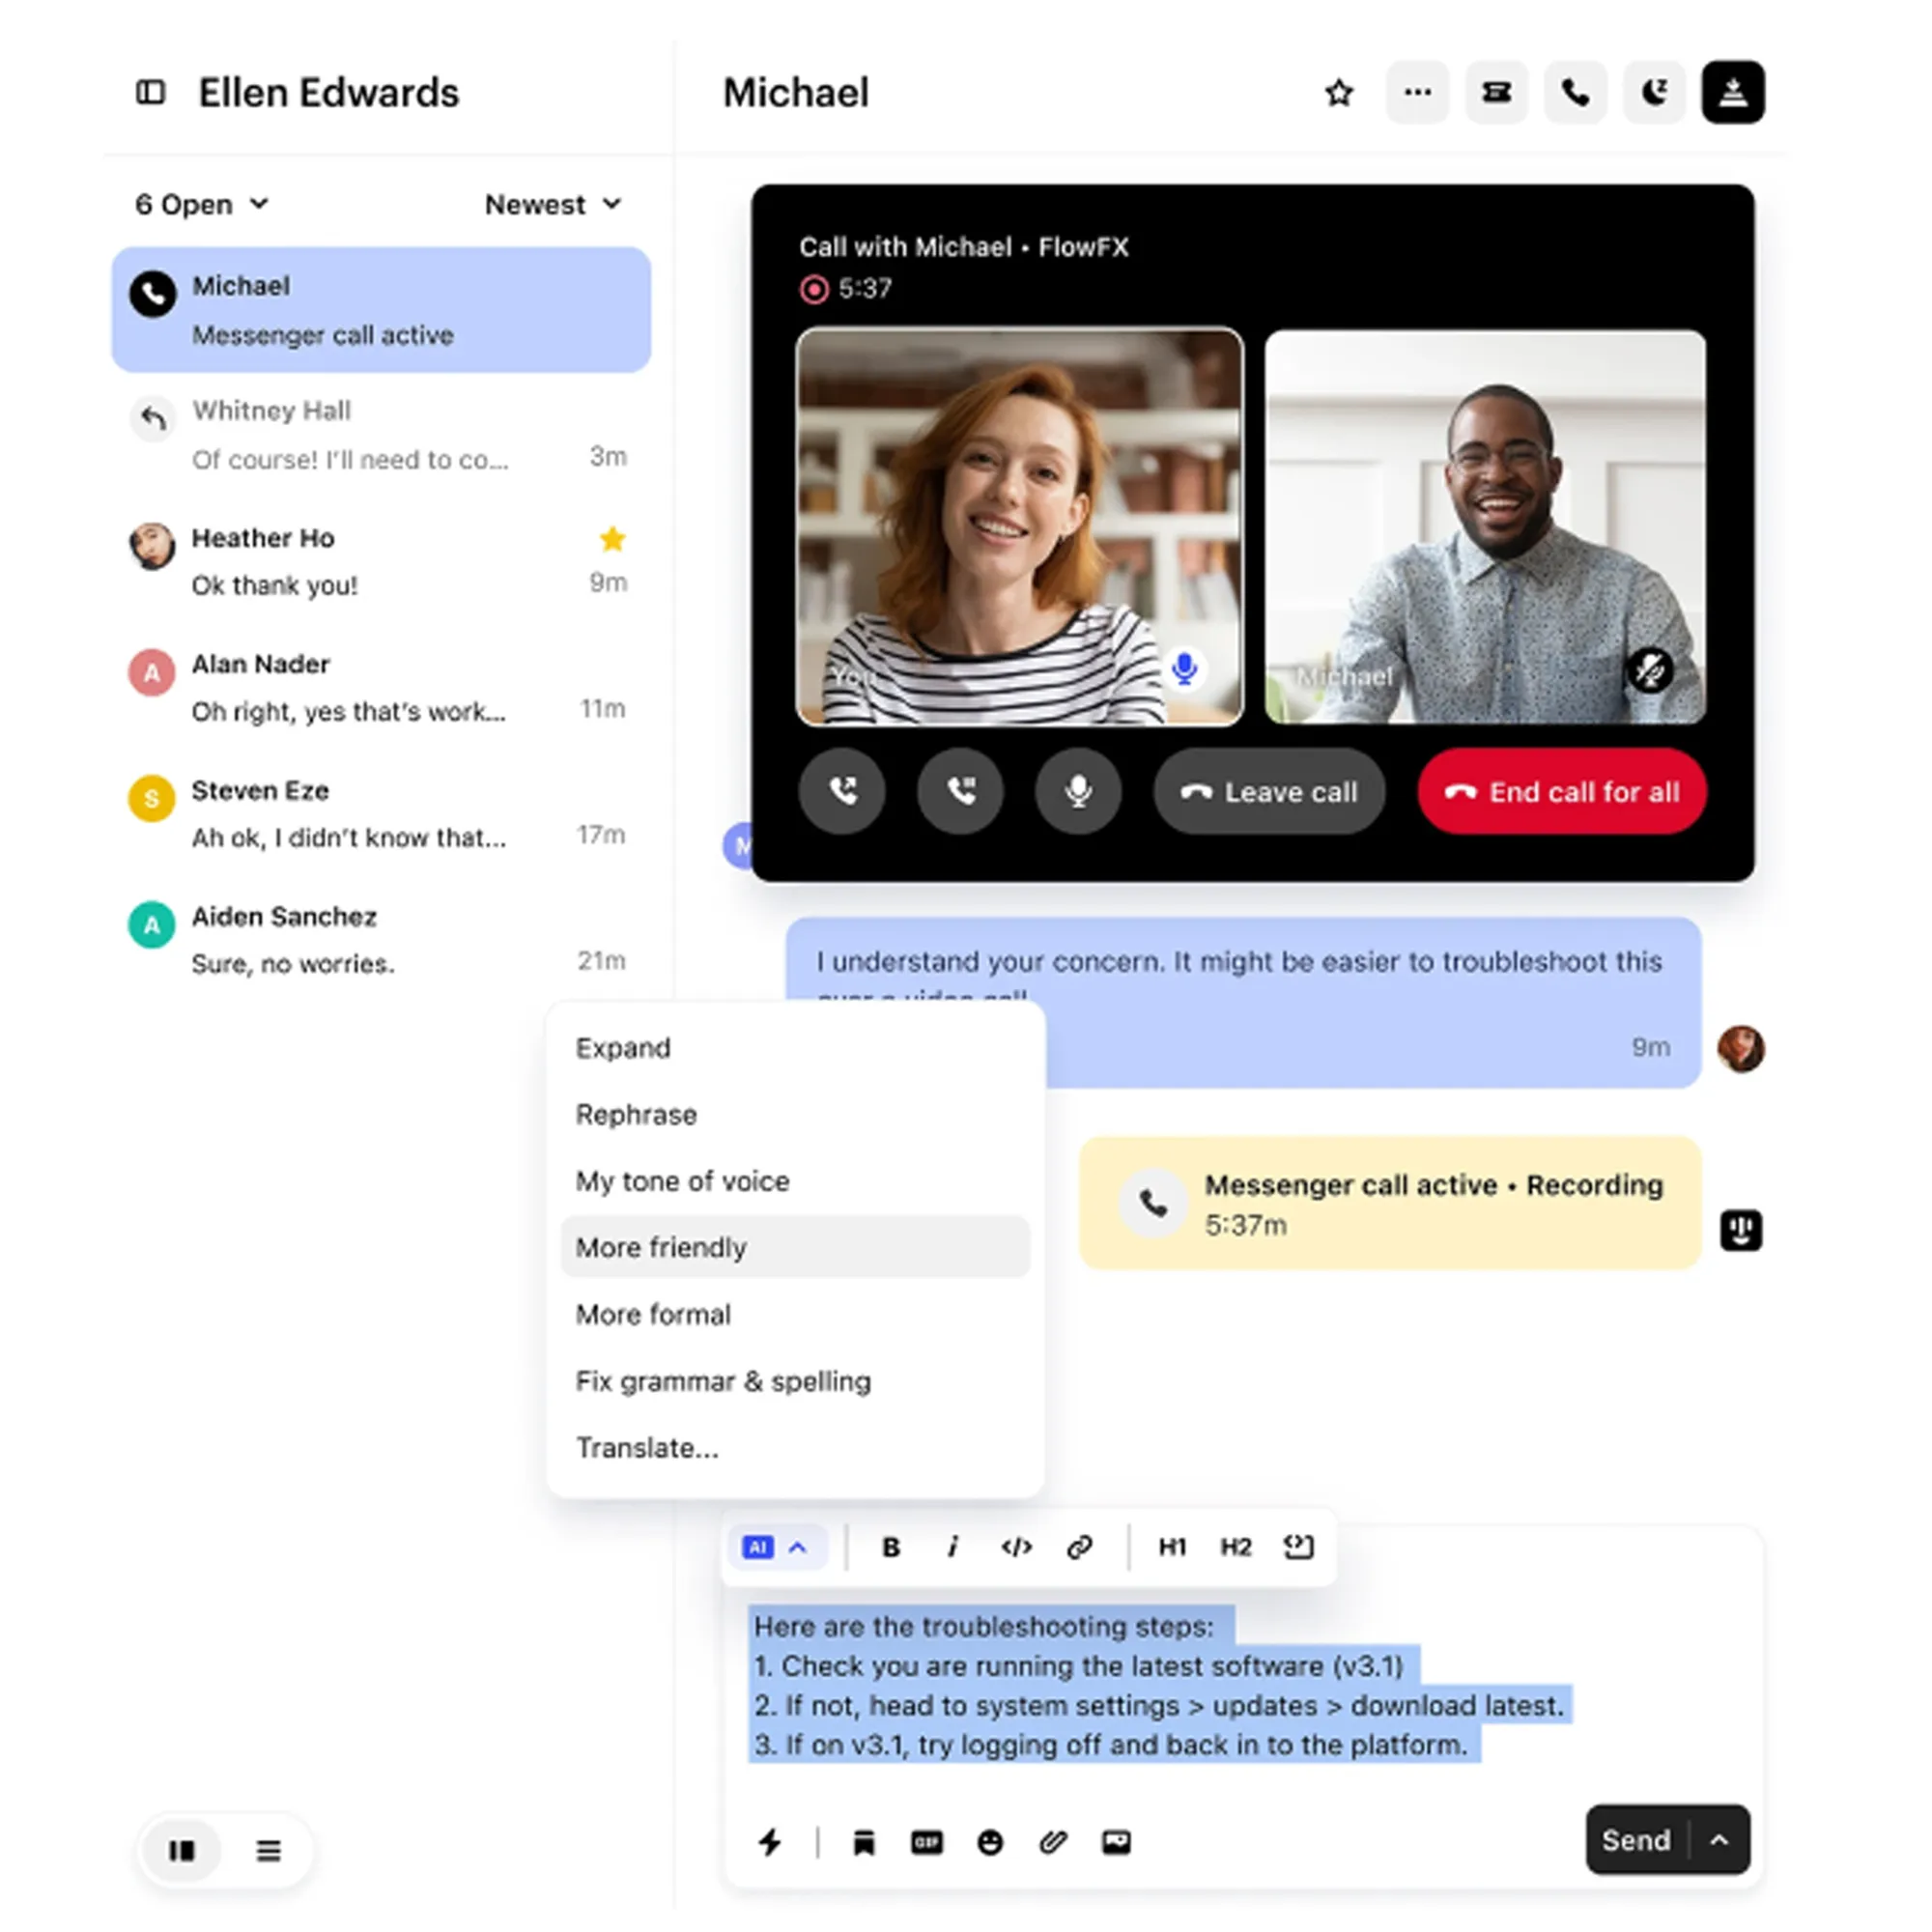Open Aiden Sanchez conversation
This screenshot has width=1932, height=1932.
pos(381,939)
